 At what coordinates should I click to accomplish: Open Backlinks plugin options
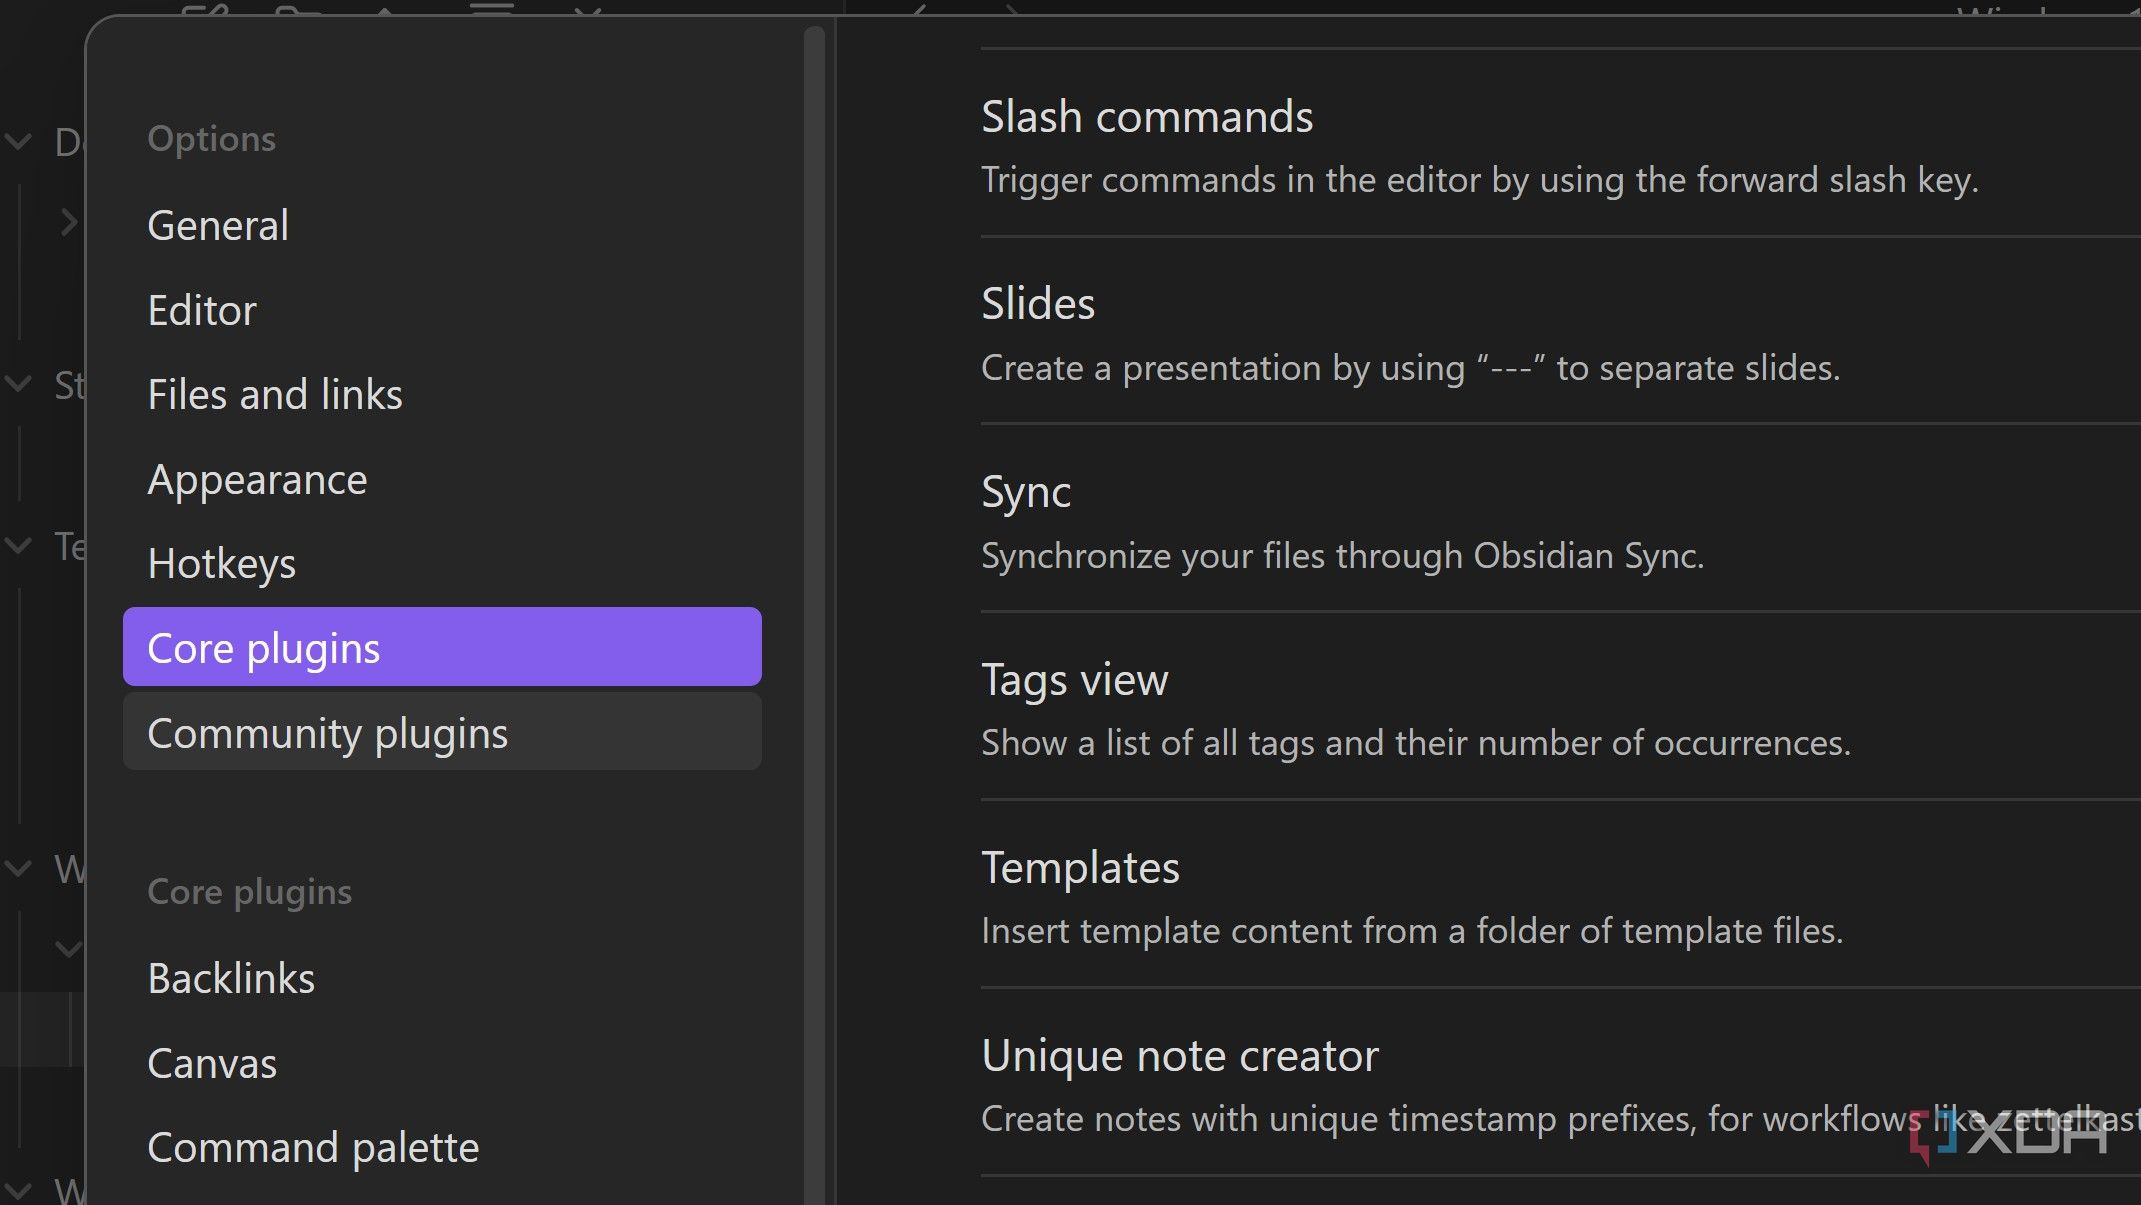231,979
